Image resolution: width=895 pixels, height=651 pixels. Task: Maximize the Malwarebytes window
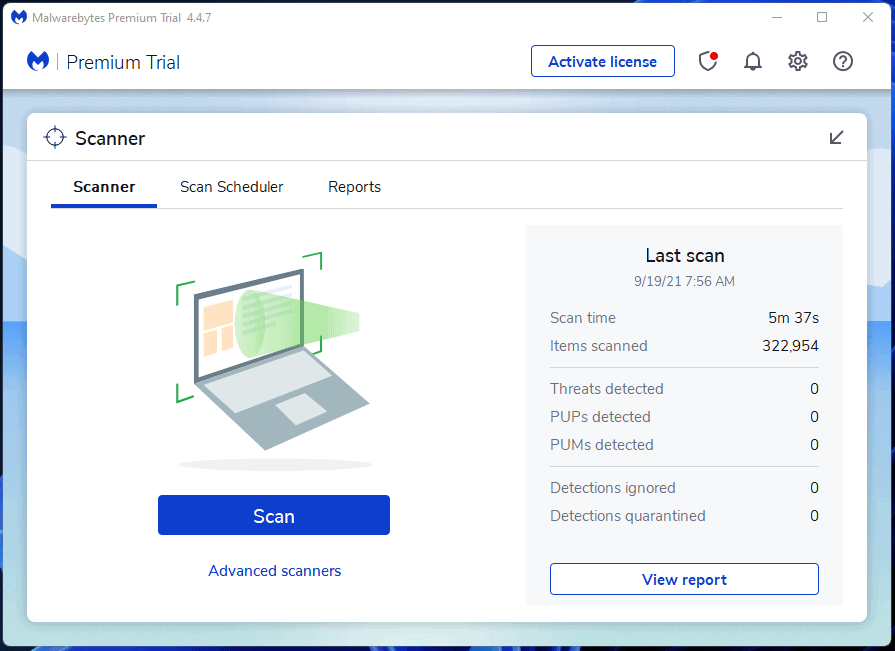822,17
